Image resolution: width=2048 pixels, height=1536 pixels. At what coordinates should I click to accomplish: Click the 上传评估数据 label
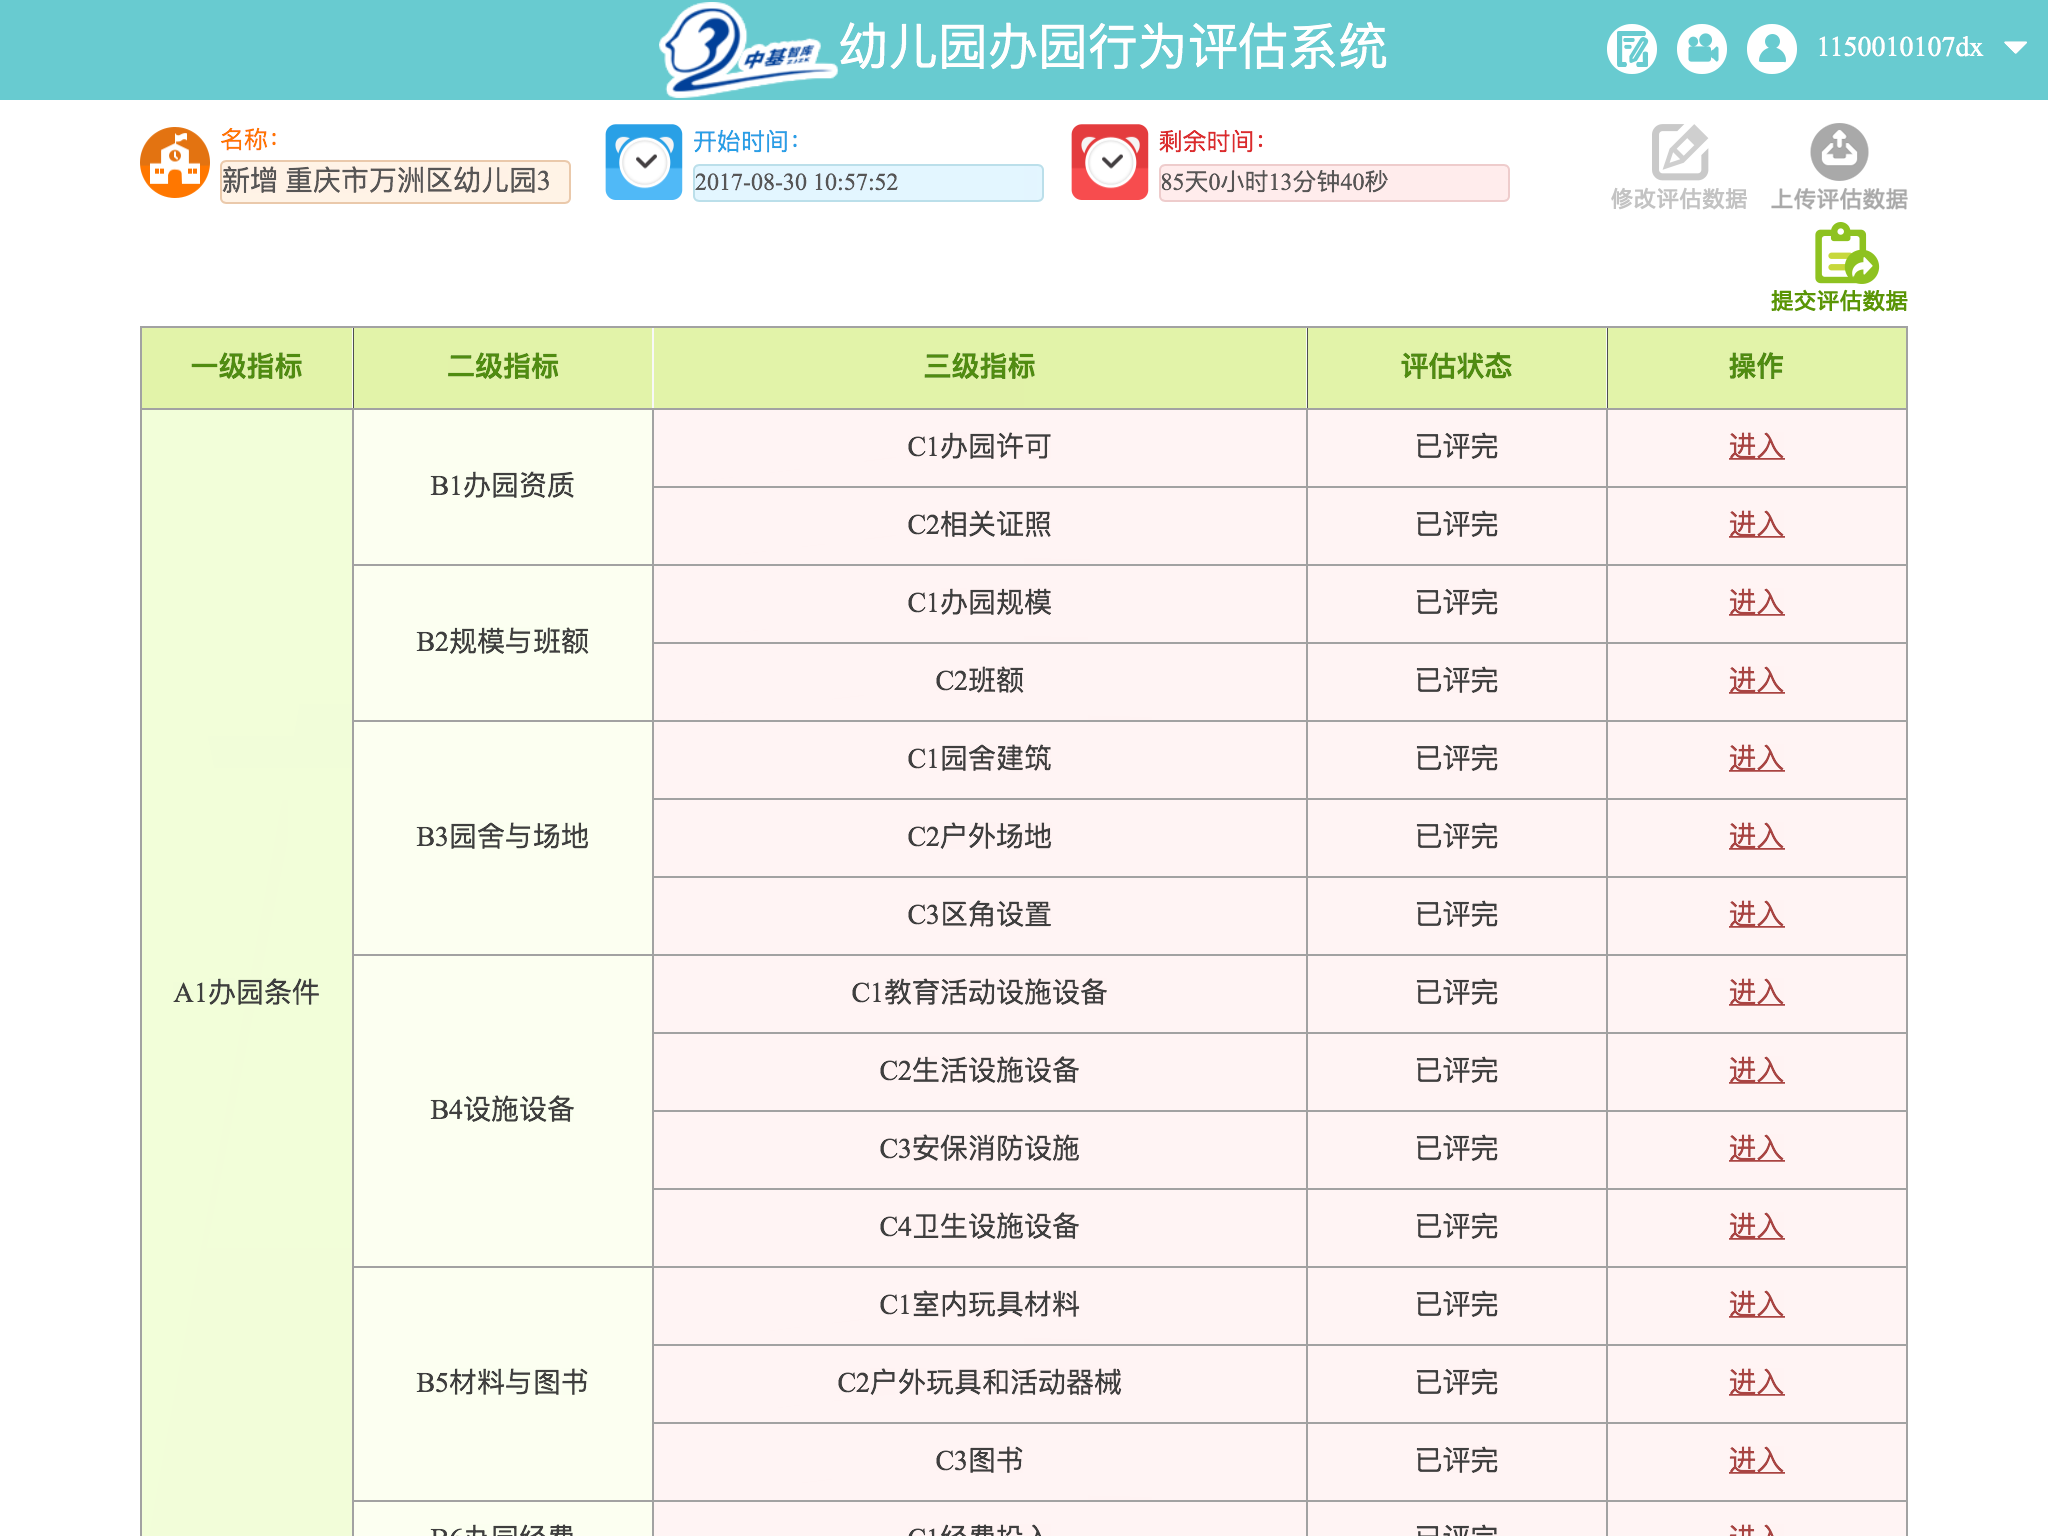pos(1839,199)
